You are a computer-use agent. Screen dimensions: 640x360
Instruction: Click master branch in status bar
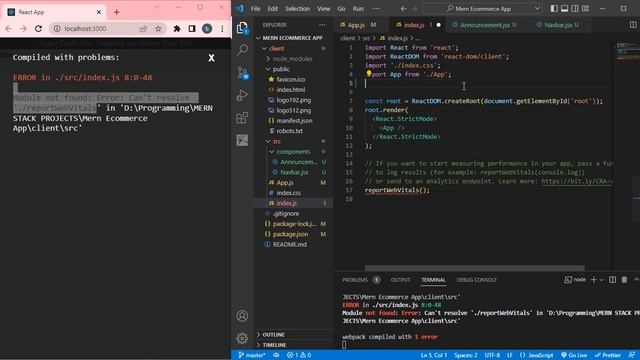[x=252, y=355]
